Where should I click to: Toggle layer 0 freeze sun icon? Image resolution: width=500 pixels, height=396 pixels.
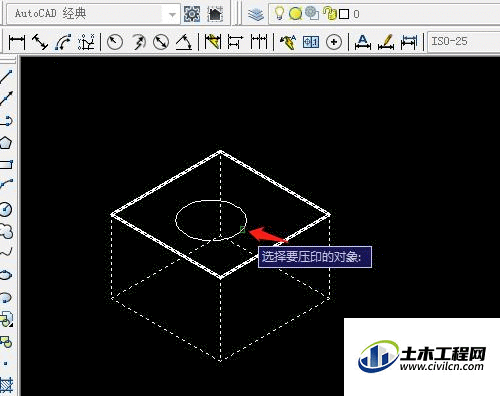pyautogui.click(x=295, y=13)
